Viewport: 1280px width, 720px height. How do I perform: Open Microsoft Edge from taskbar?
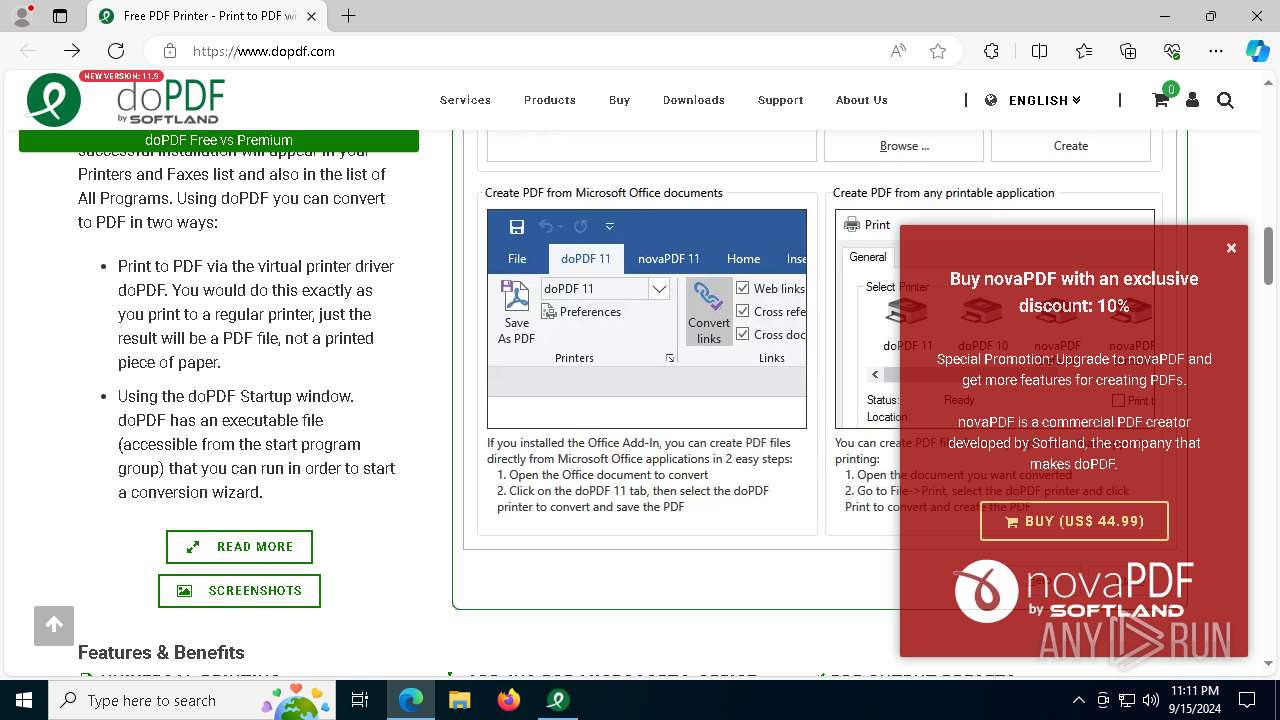click(x=411, y=700)
